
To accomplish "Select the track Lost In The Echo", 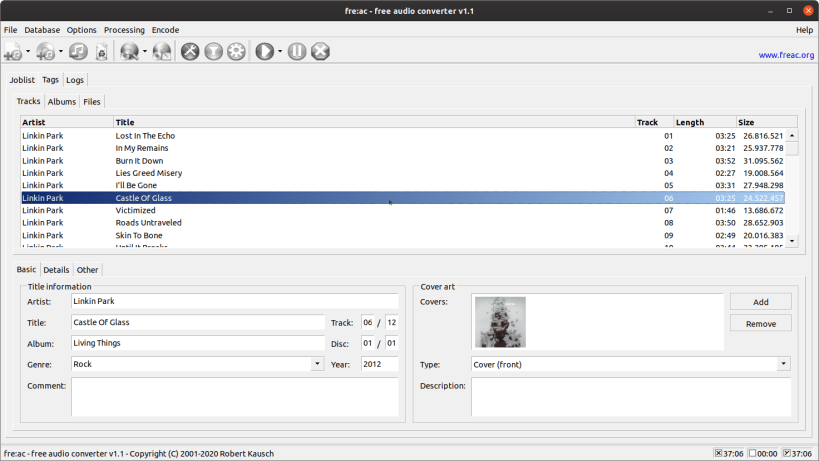I will coord(403,136).
